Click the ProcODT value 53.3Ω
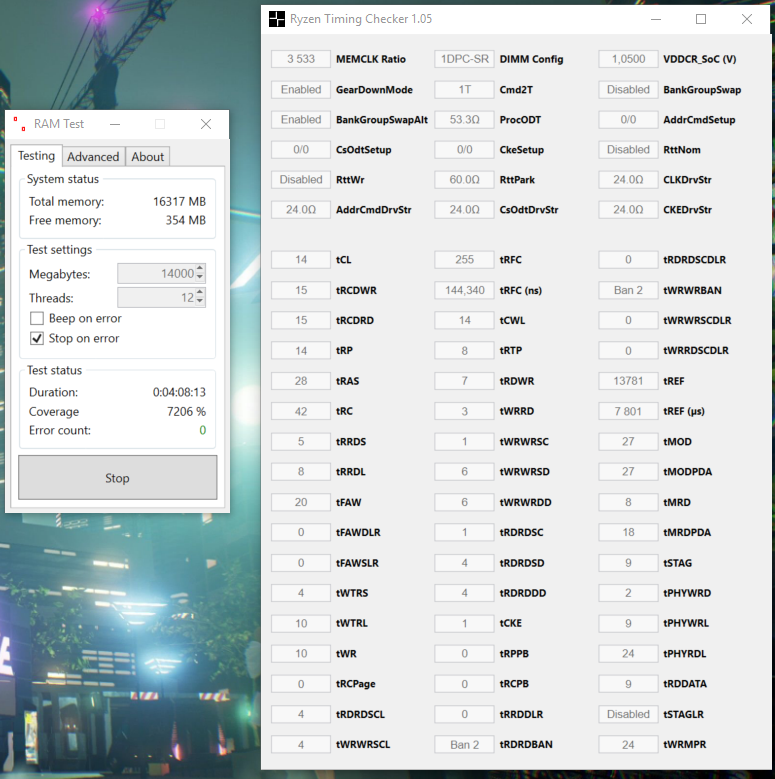 465,120
